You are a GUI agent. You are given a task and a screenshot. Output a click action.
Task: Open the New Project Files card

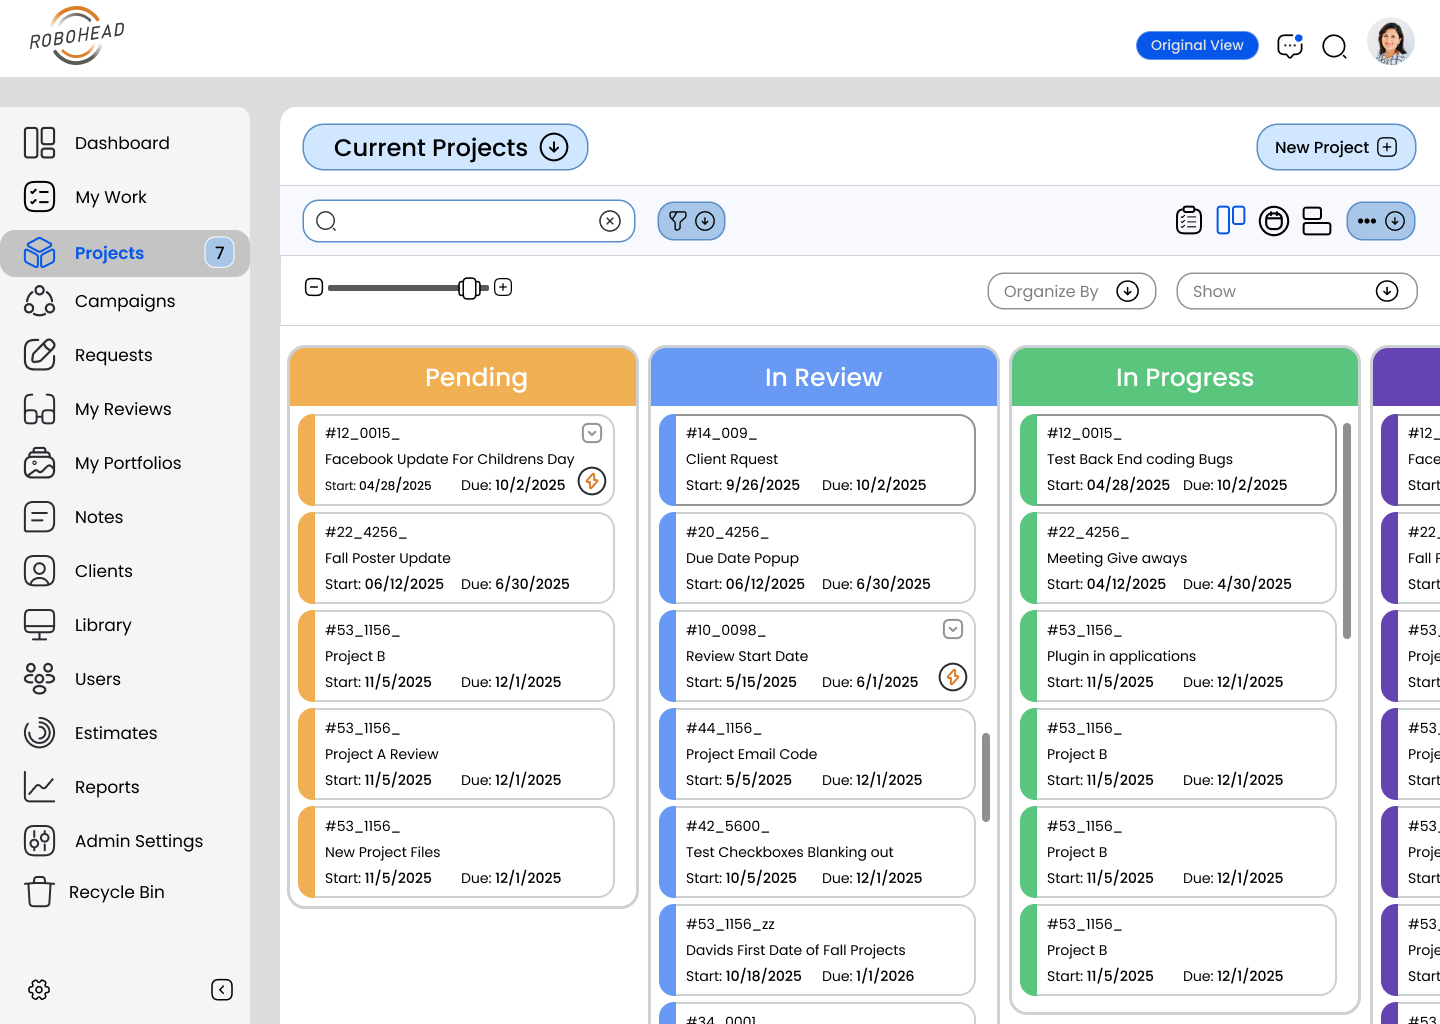(x=456, y=852)
